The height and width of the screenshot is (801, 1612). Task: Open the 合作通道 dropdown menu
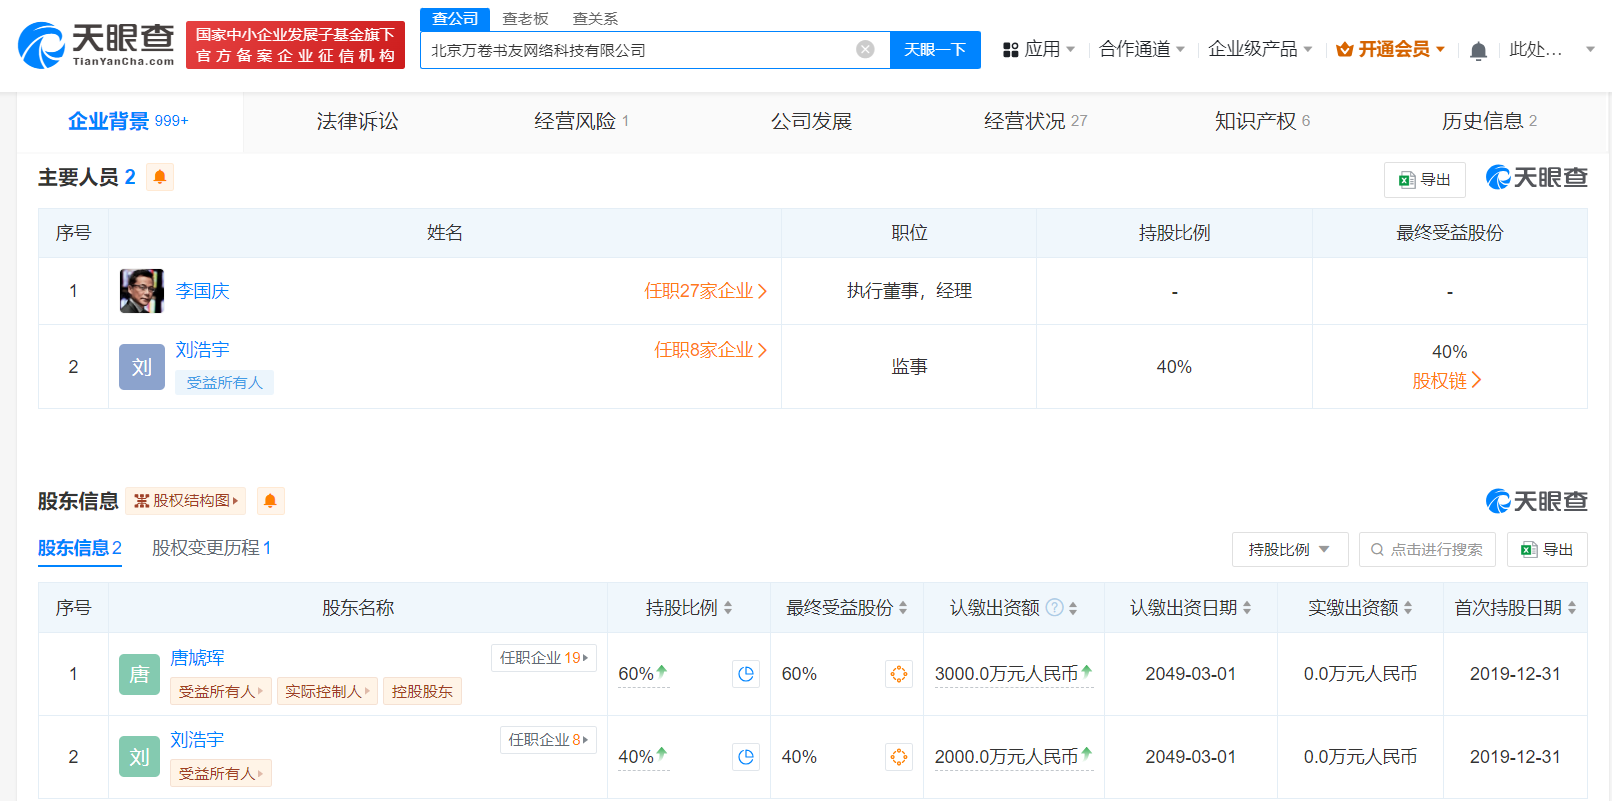click(1142, 49)
